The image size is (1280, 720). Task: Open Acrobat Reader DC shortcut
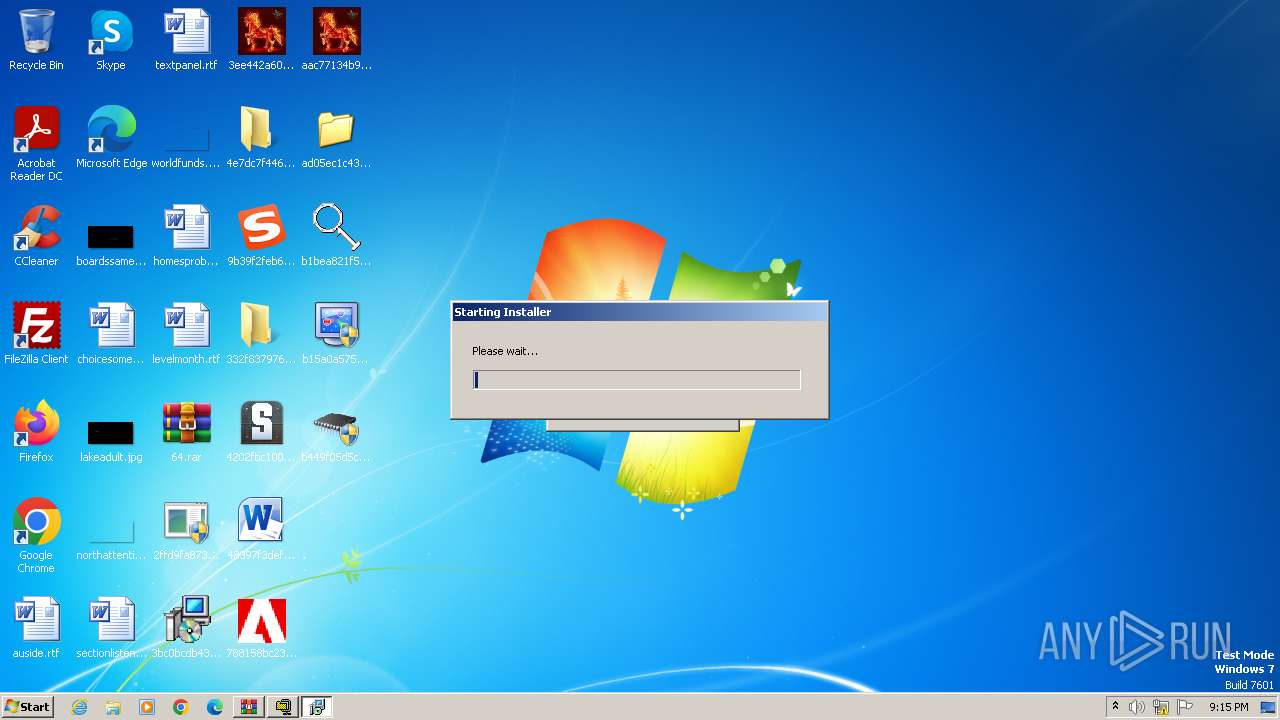click(36, 144)
